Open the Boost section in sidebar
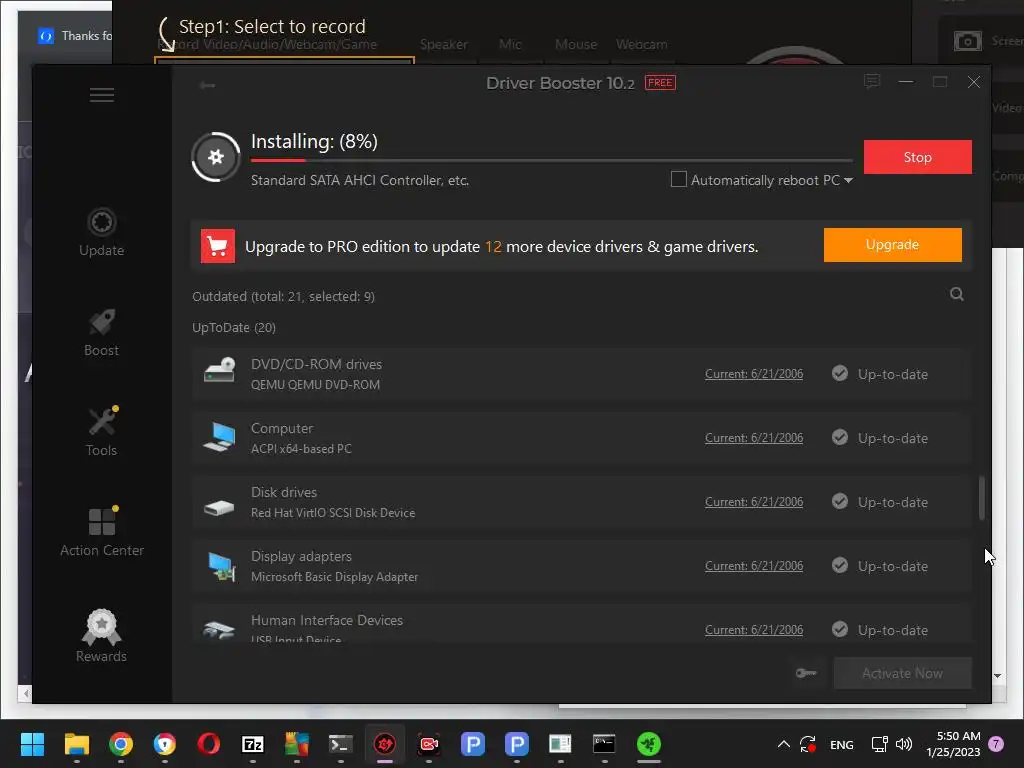The image size is (1024, 768). coord(101,332)
